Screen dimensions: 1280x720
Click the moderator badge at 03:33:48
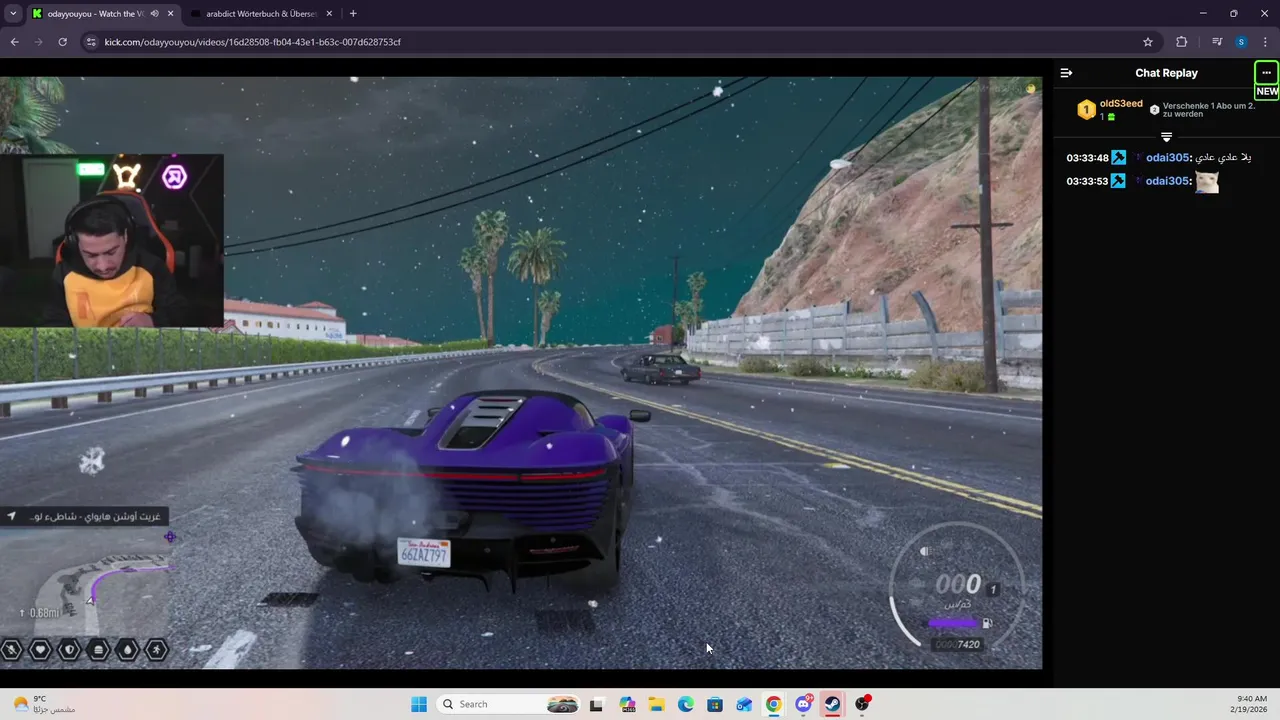[x=1119, y=158]
